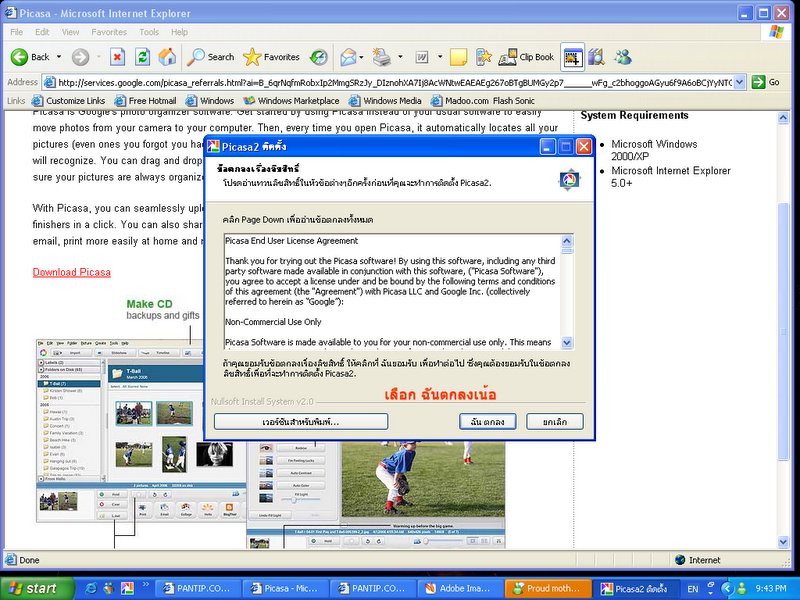Expand the Print button dropdown arrow
Viewport: 800px width, 600px height.
coord(400,57)
